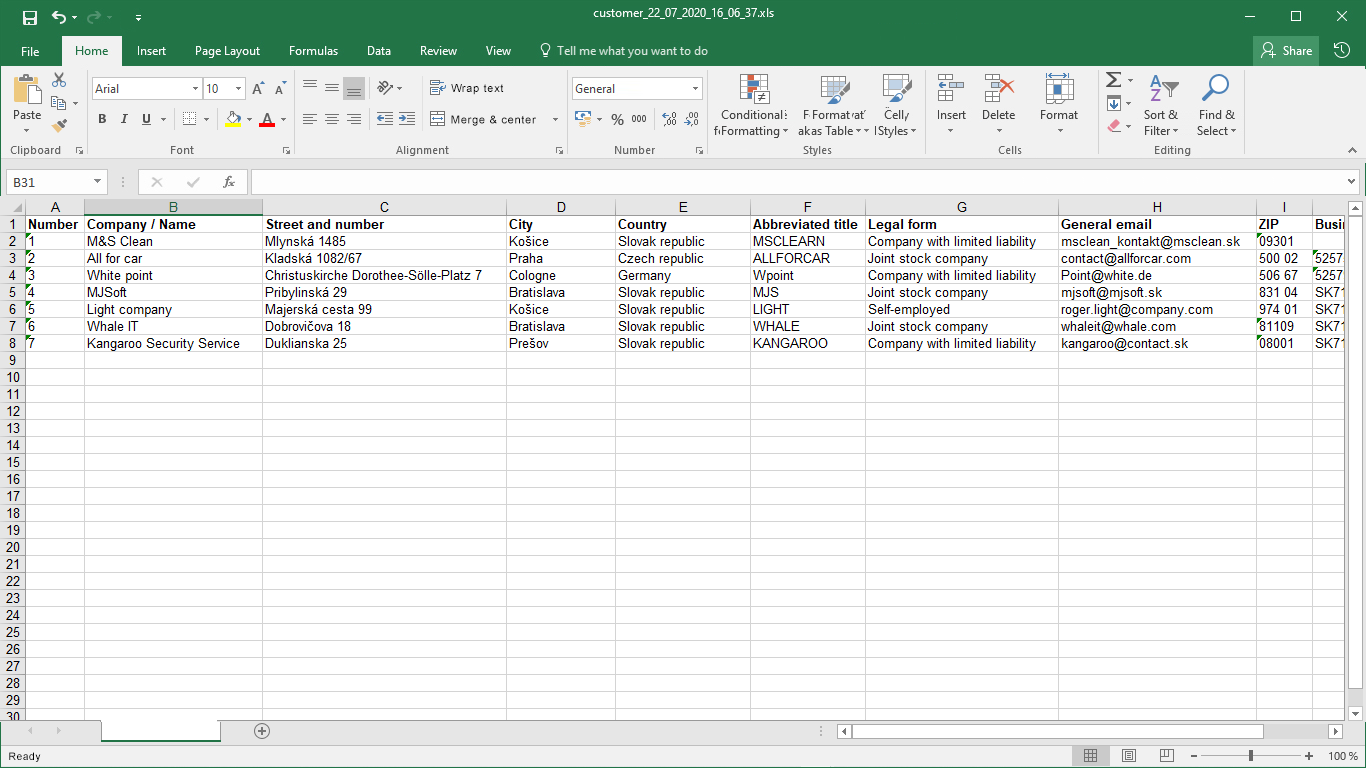Open Customize Quick Access Toolbar dropdown

(138, 18)
